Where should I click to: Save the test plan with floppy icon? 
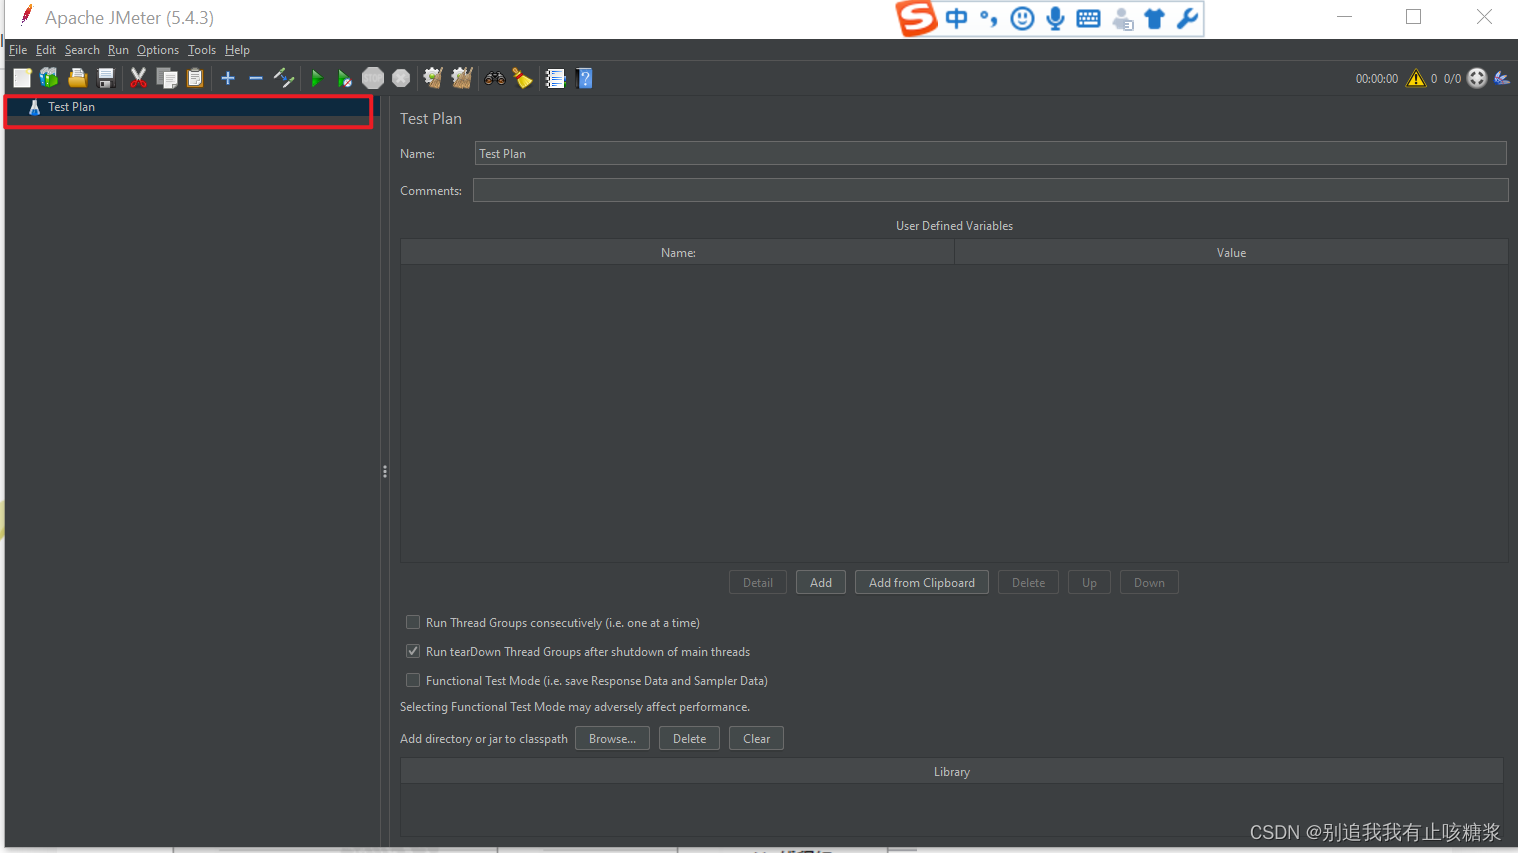(106, 78)
